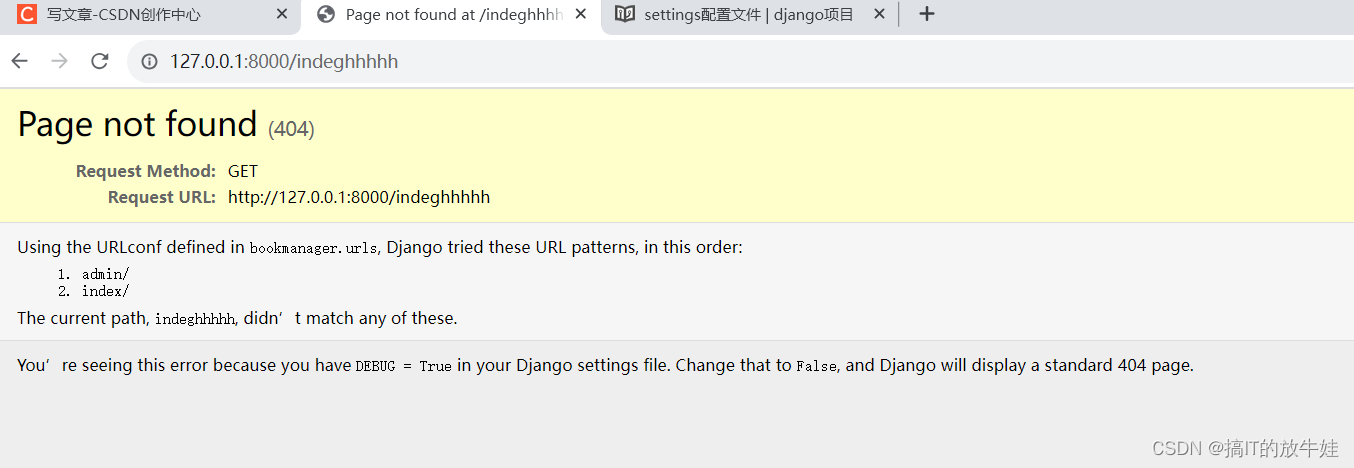Screen dimensions: 1354x468
Task: Click the DEBUG = True code text
Action: (x=404, y=366)
